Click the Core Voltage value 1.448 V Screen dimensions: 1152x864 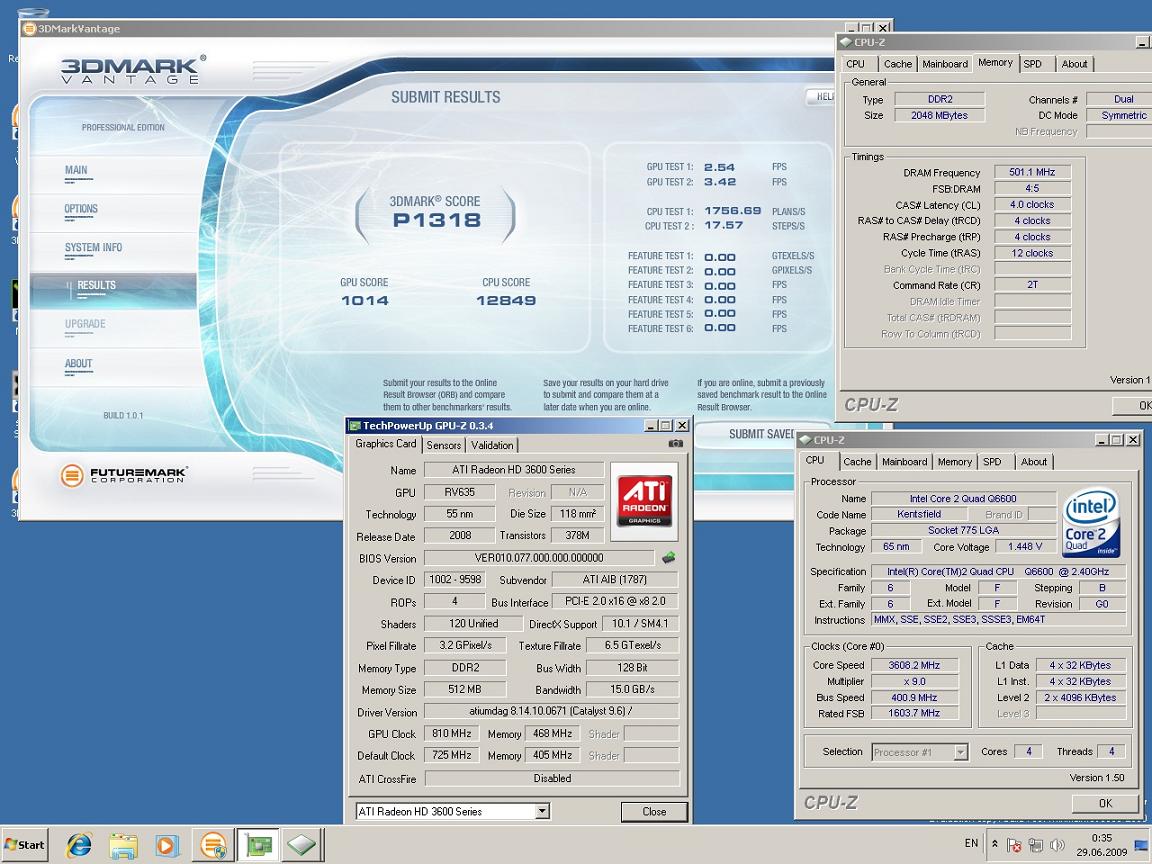[1025, 547]
